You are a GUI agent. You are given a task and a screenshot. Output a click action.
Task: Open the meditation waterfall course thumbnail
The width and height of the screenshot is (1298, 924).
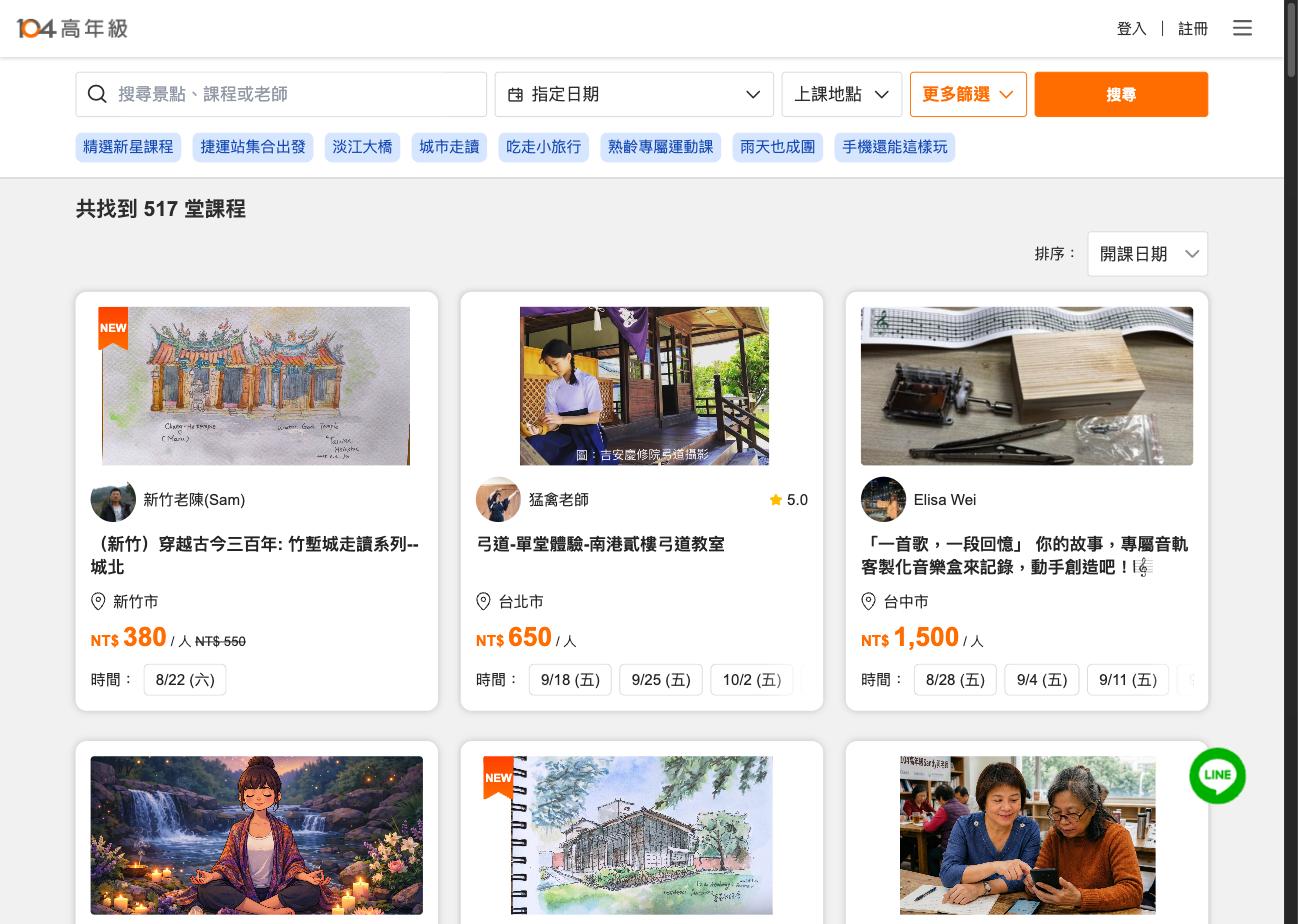pos(257,835)
